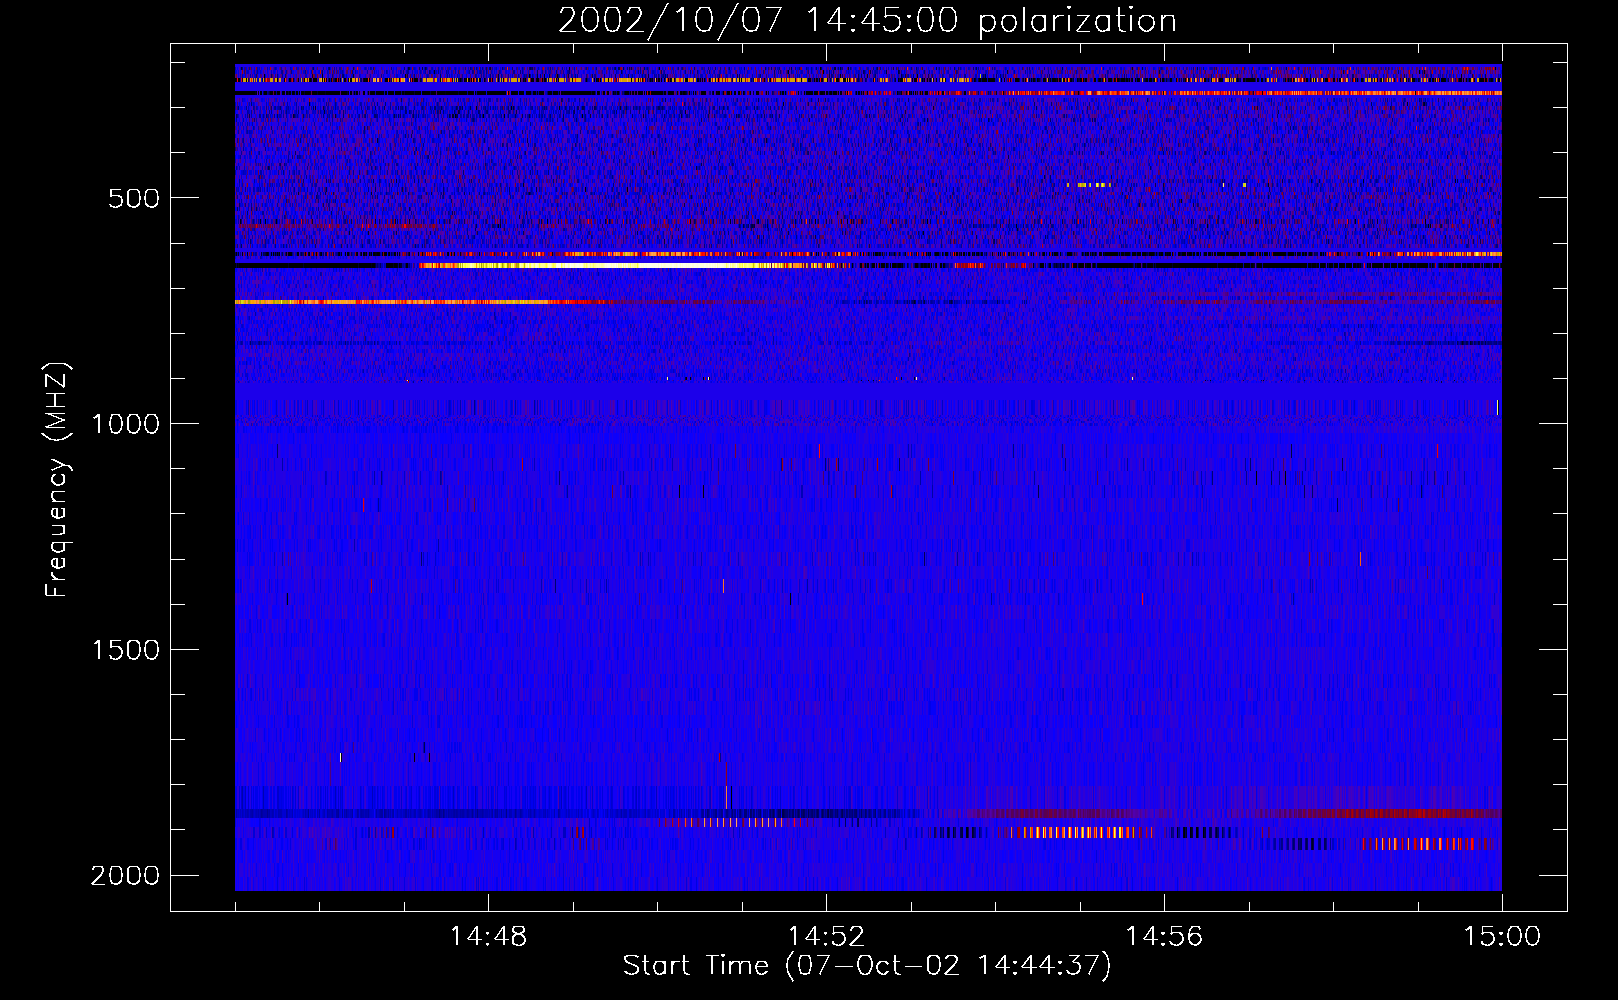Screen dimensions: 1618x1000
Task: Click the 15:00 time tick label
Action: [1502, 937]
